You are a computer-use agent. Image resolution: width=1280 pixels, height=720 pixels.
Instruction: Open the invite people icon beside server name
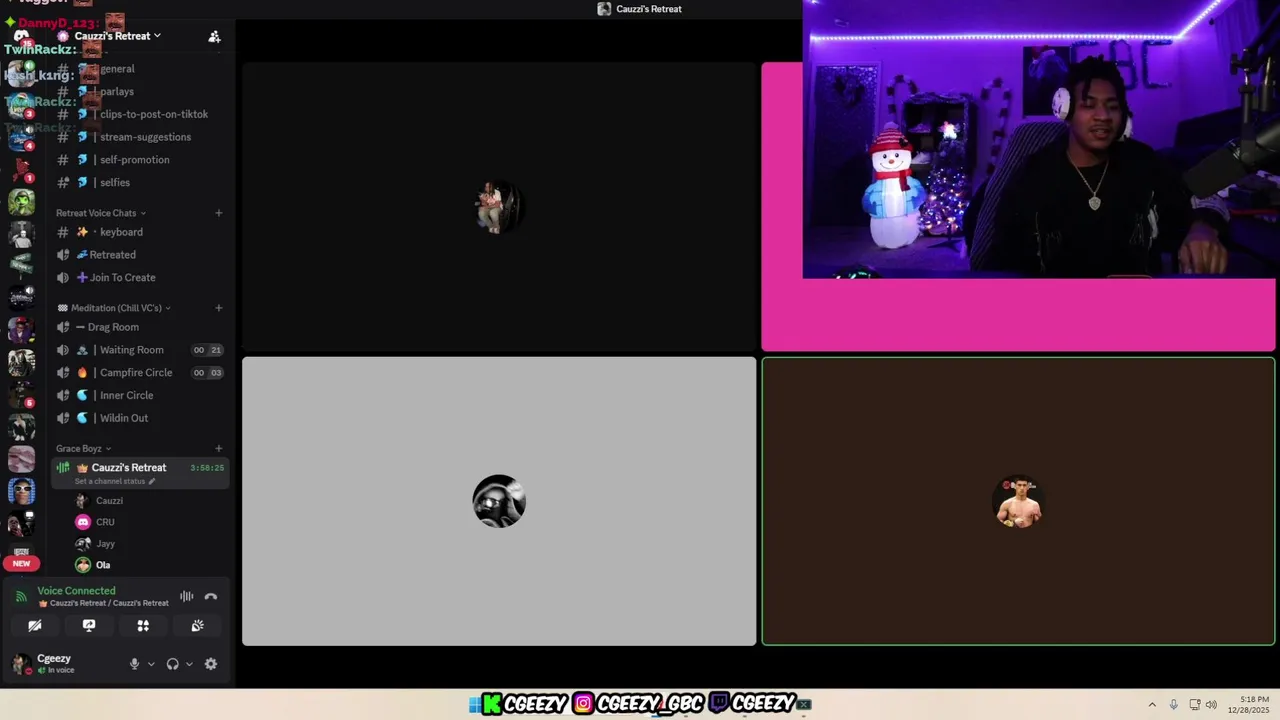[x=214, y=36]
